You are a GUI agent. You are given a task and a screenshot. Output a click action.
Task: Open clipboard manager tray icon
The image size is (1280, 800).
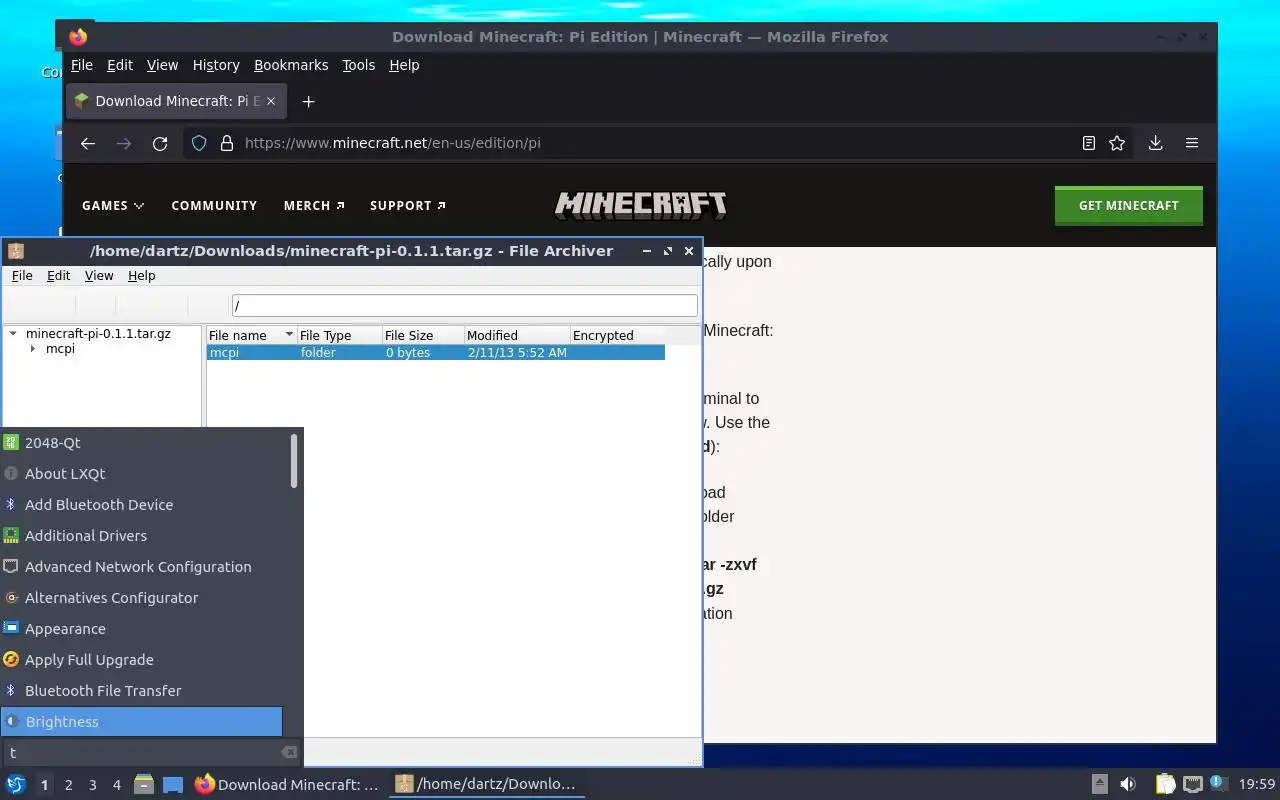pyautogui.click(x=1165, y=784)
